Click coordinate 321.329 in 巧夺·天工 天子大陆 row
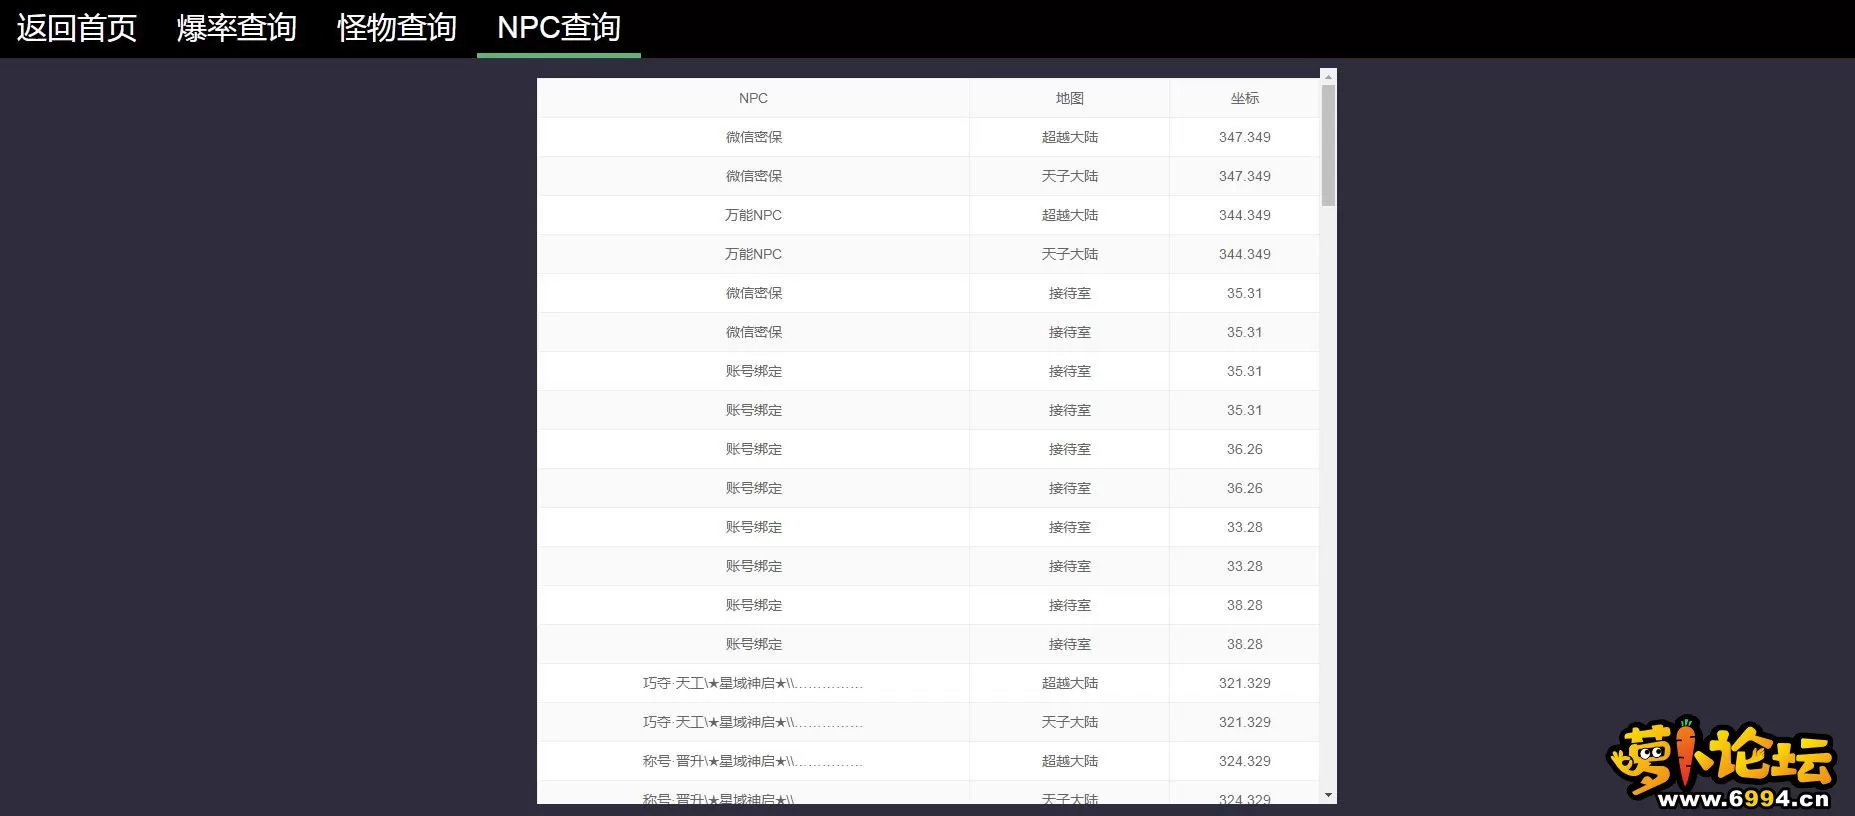The image size is (1855, 816). (1245, 722)
